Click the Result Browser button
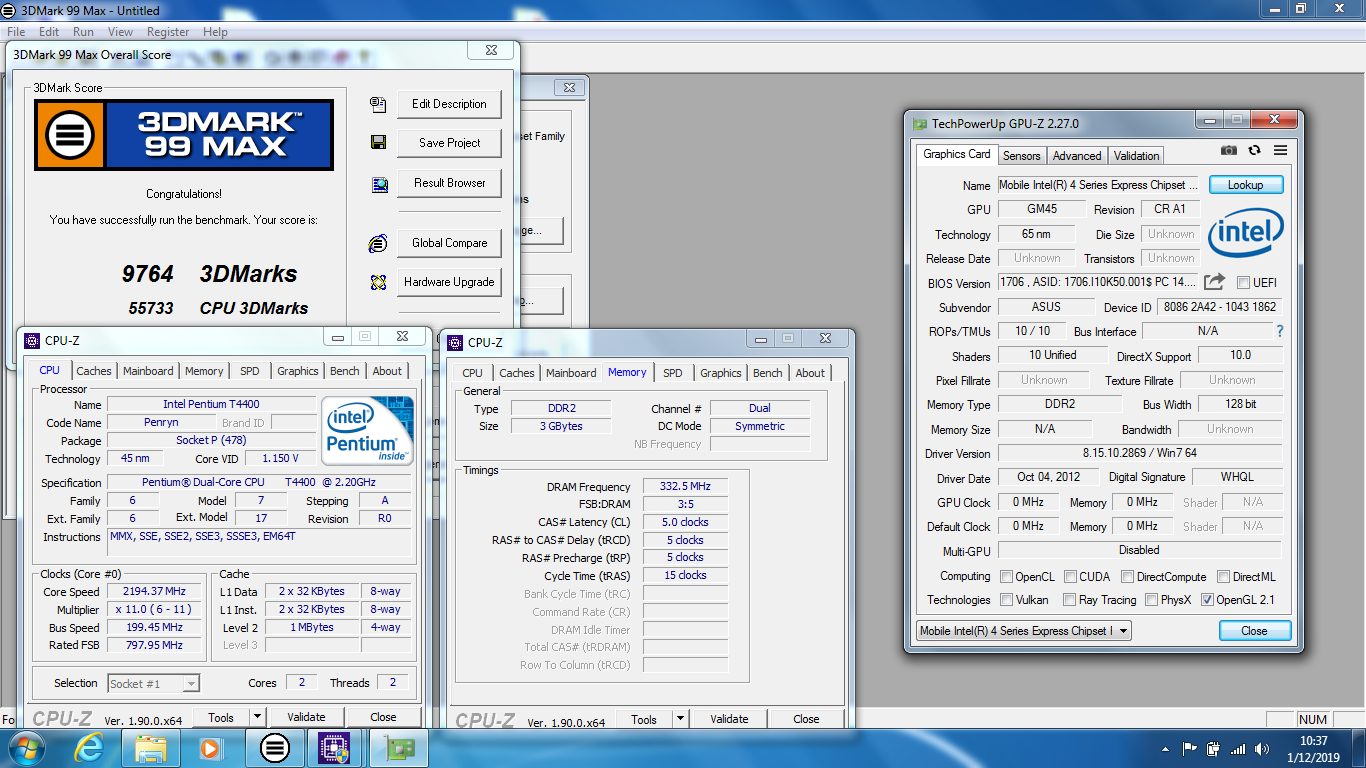 449,183
